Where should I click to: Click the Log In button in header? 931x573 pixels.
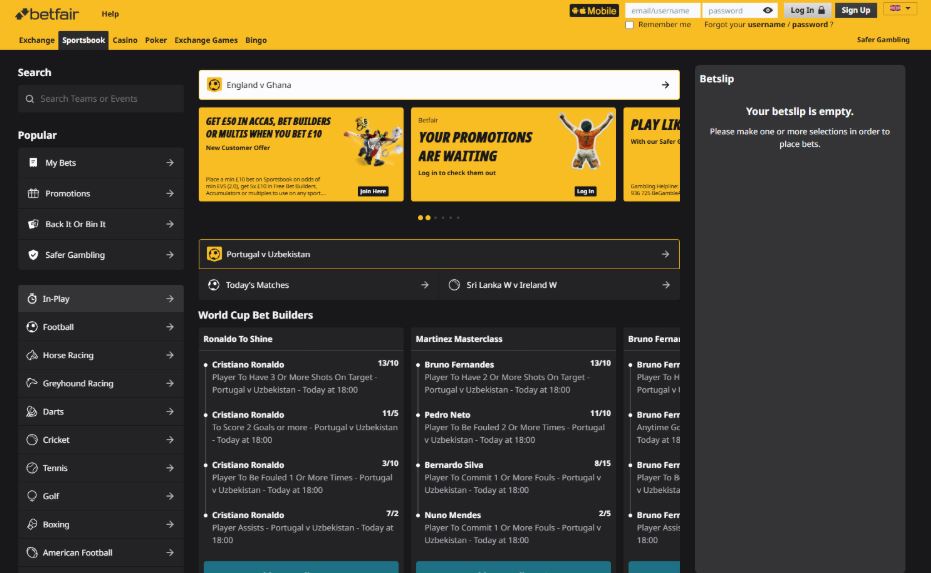click(x=808, y=10)
